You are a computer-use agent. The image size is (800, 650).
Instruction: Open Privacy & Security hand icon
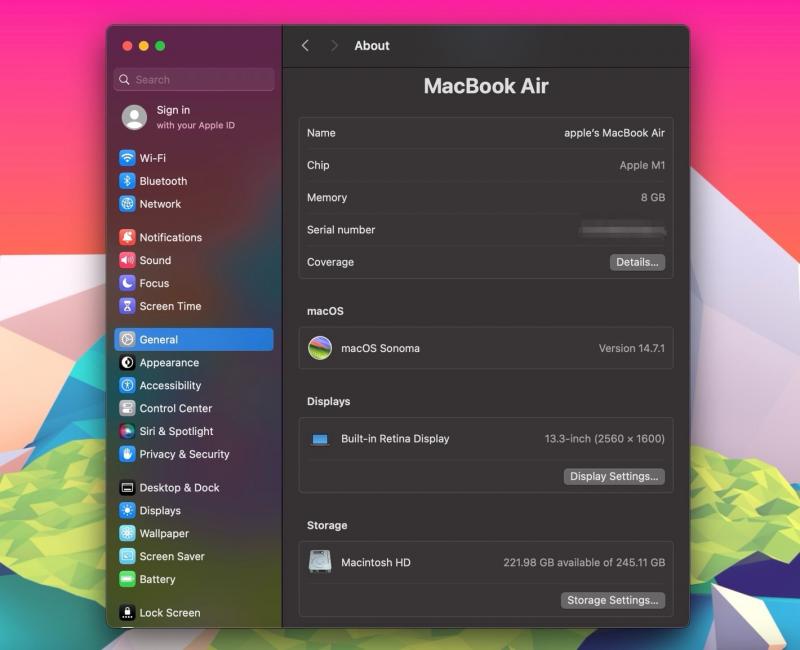127,454
